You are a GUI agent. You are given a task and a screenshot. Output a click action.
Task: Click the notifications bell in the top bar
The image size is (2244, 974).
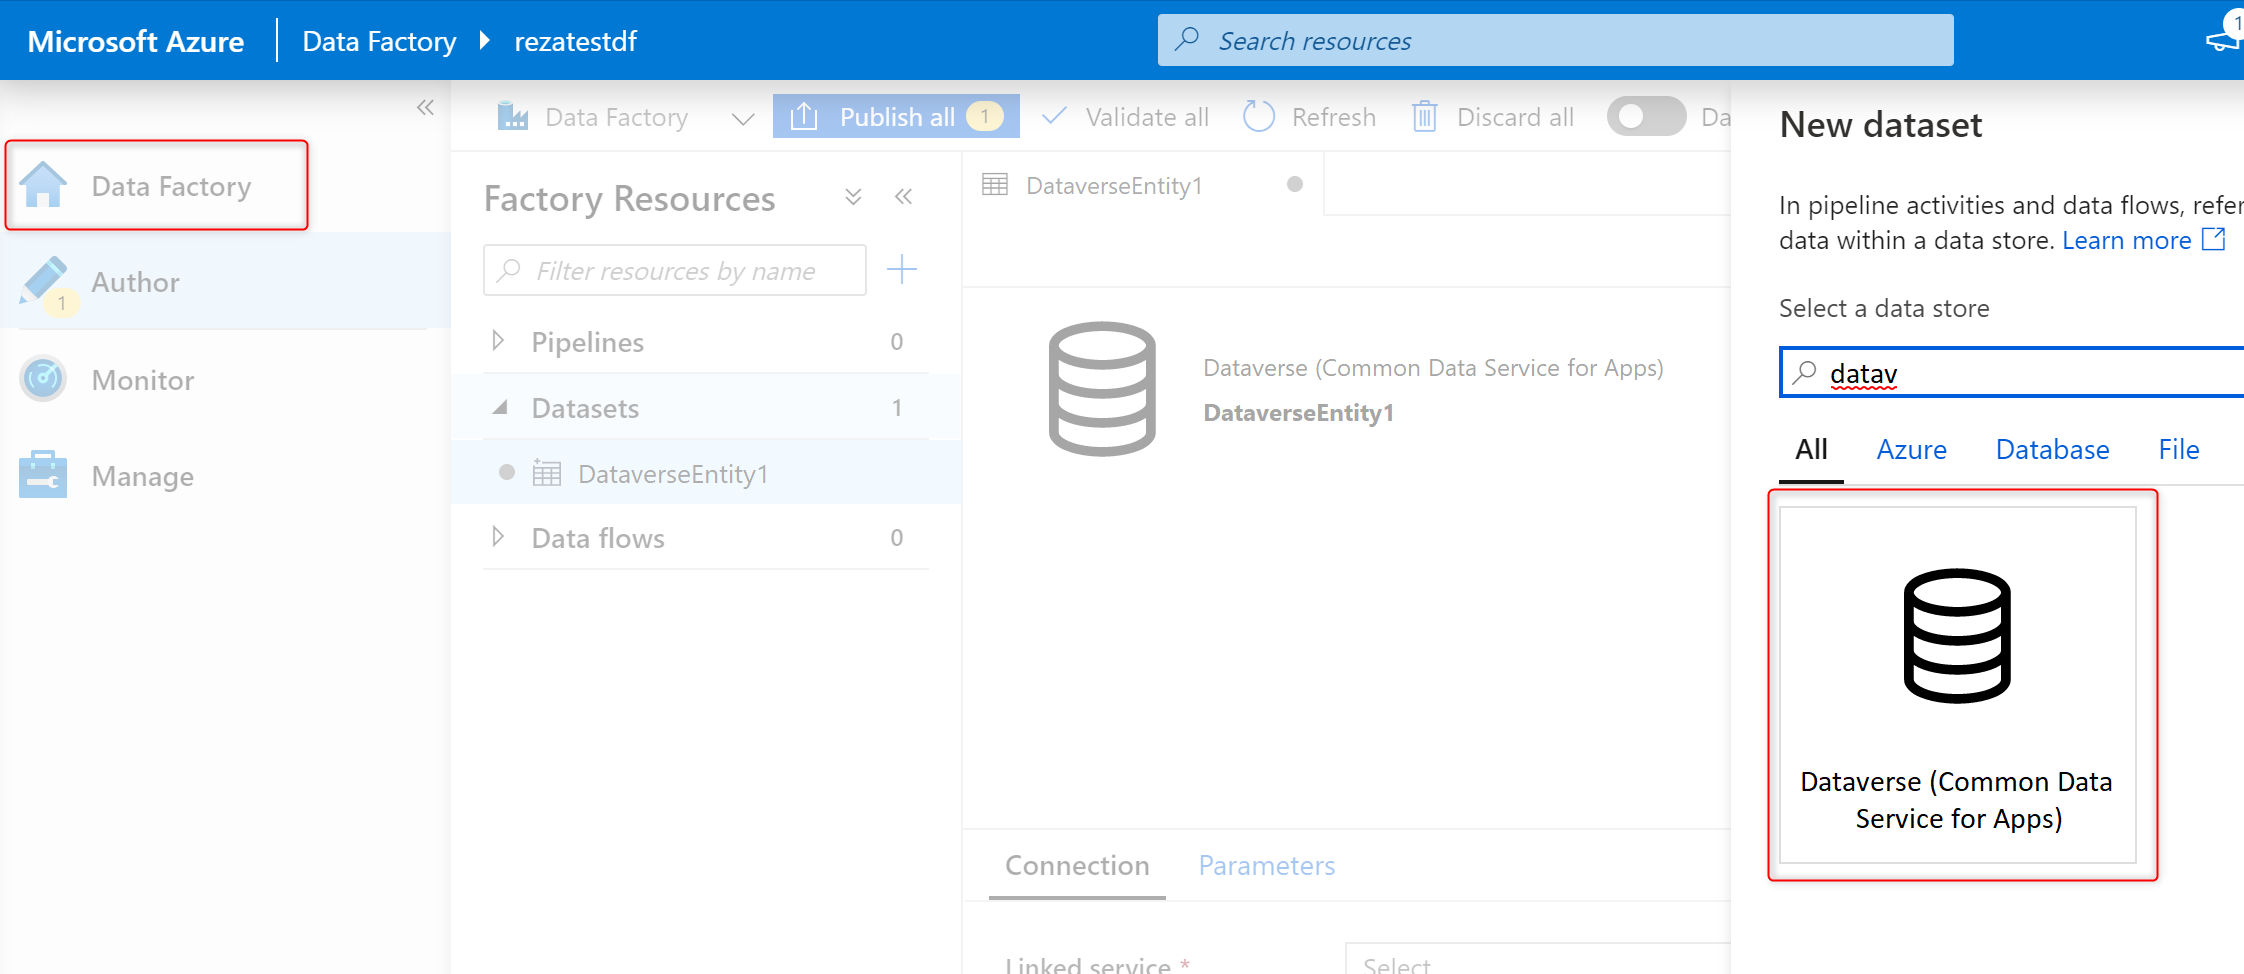2222,40
